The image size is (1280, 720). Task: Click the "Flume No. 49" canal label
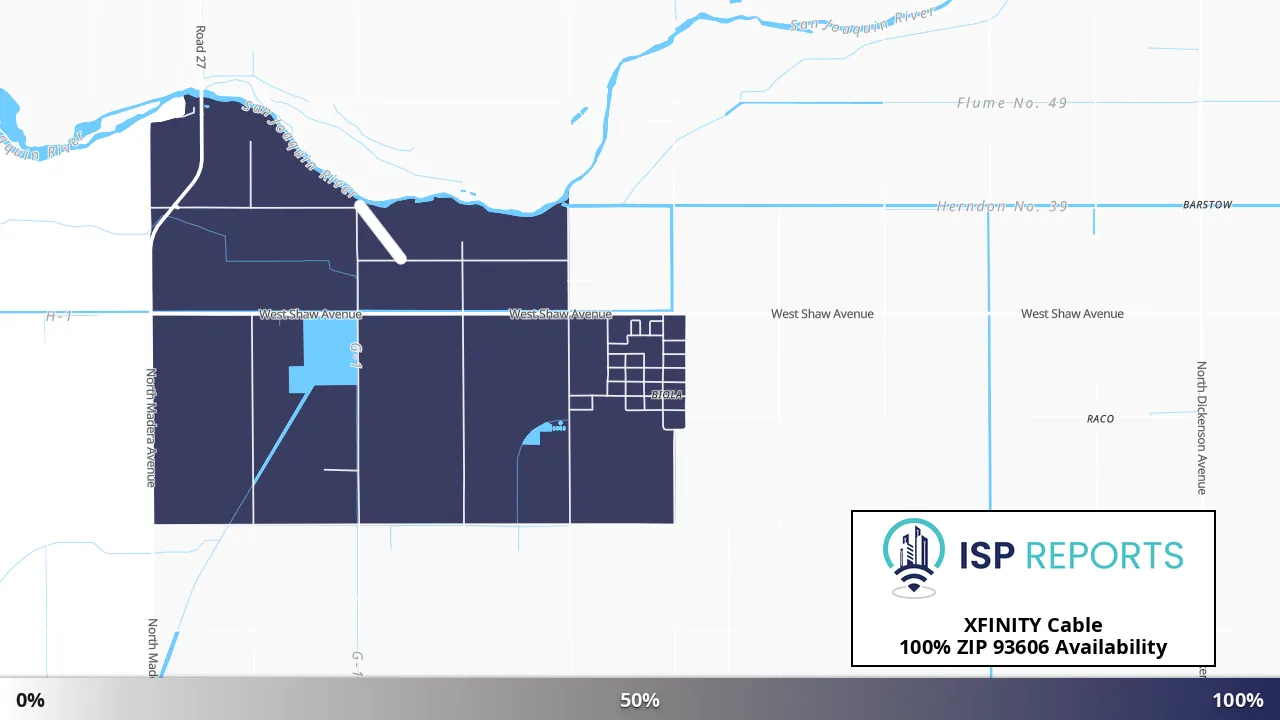tap(1012, 103)
